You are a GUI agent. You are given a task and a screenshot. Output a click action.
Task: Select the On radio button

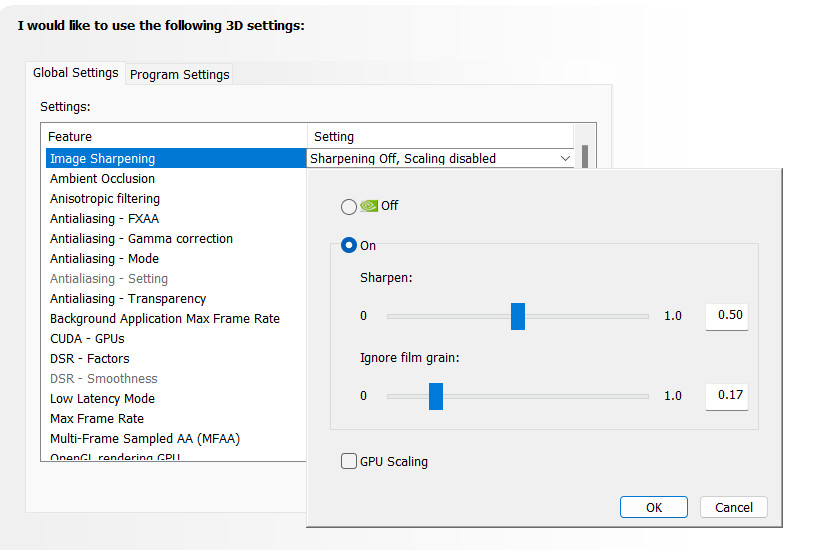(349, 245)
